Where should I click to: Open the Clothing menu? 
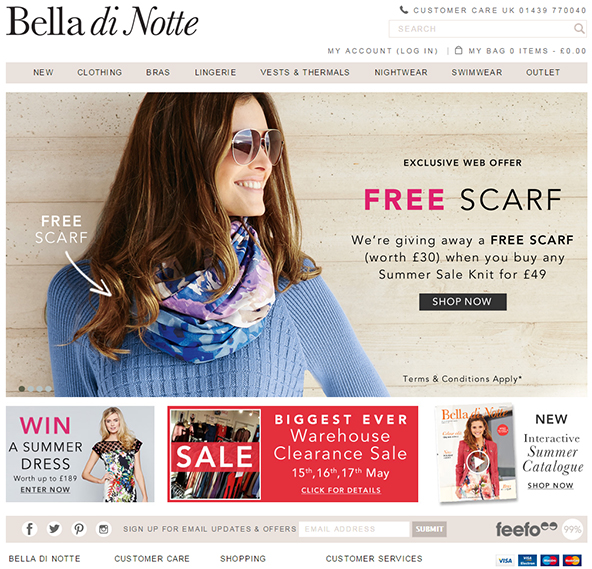tap(100, 72)
